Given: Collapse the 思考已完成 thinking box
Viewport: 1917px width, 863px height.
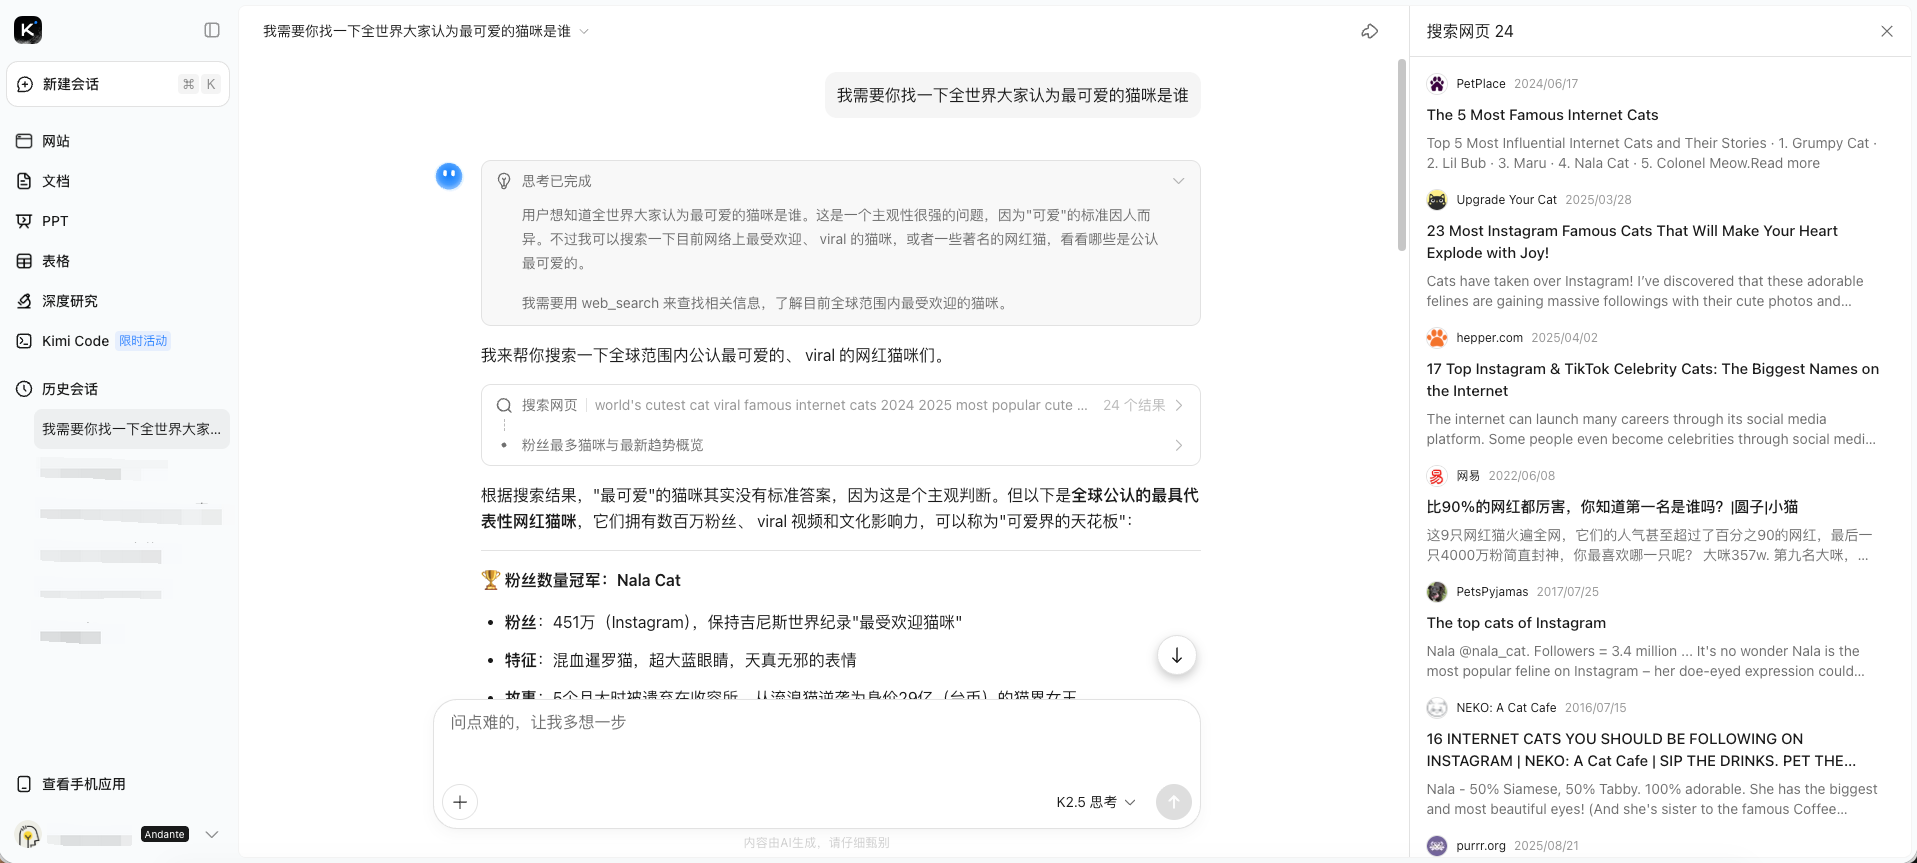Looking at the screenshot, I should pos(1179,181).
